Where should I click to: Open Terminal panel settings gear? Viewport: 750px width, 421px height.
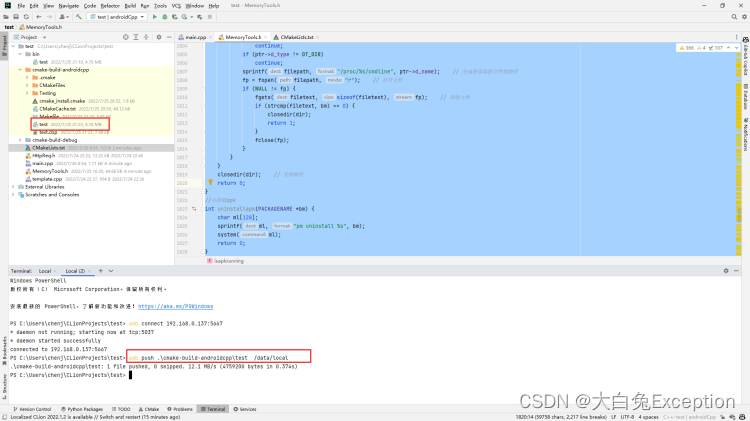point(726,271)
